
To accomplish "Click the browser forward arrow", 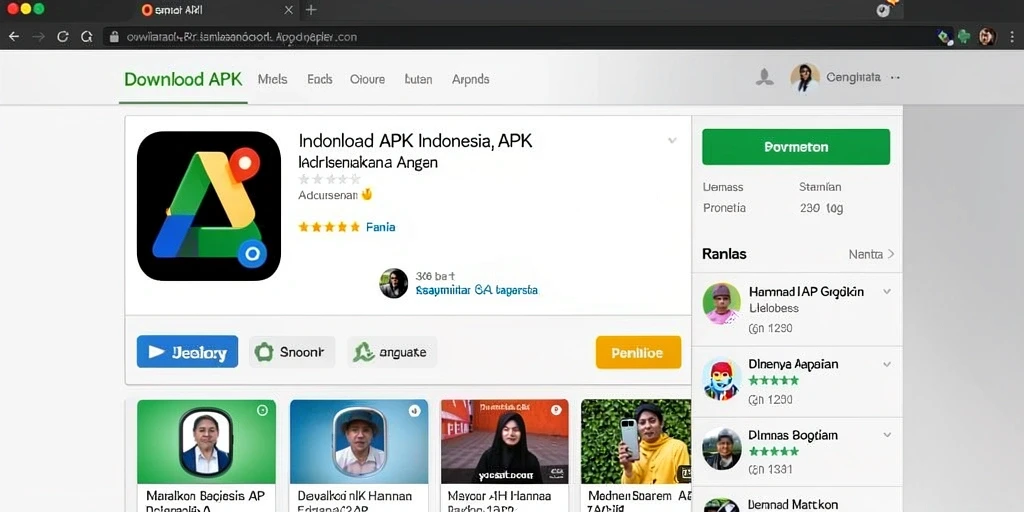I will tap(39, 37).
